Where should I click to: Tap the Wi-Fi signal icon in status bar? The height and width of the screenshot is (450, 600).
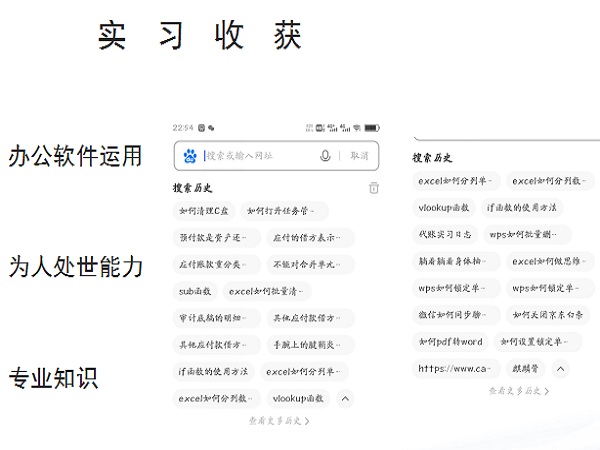tap(357, 128)
